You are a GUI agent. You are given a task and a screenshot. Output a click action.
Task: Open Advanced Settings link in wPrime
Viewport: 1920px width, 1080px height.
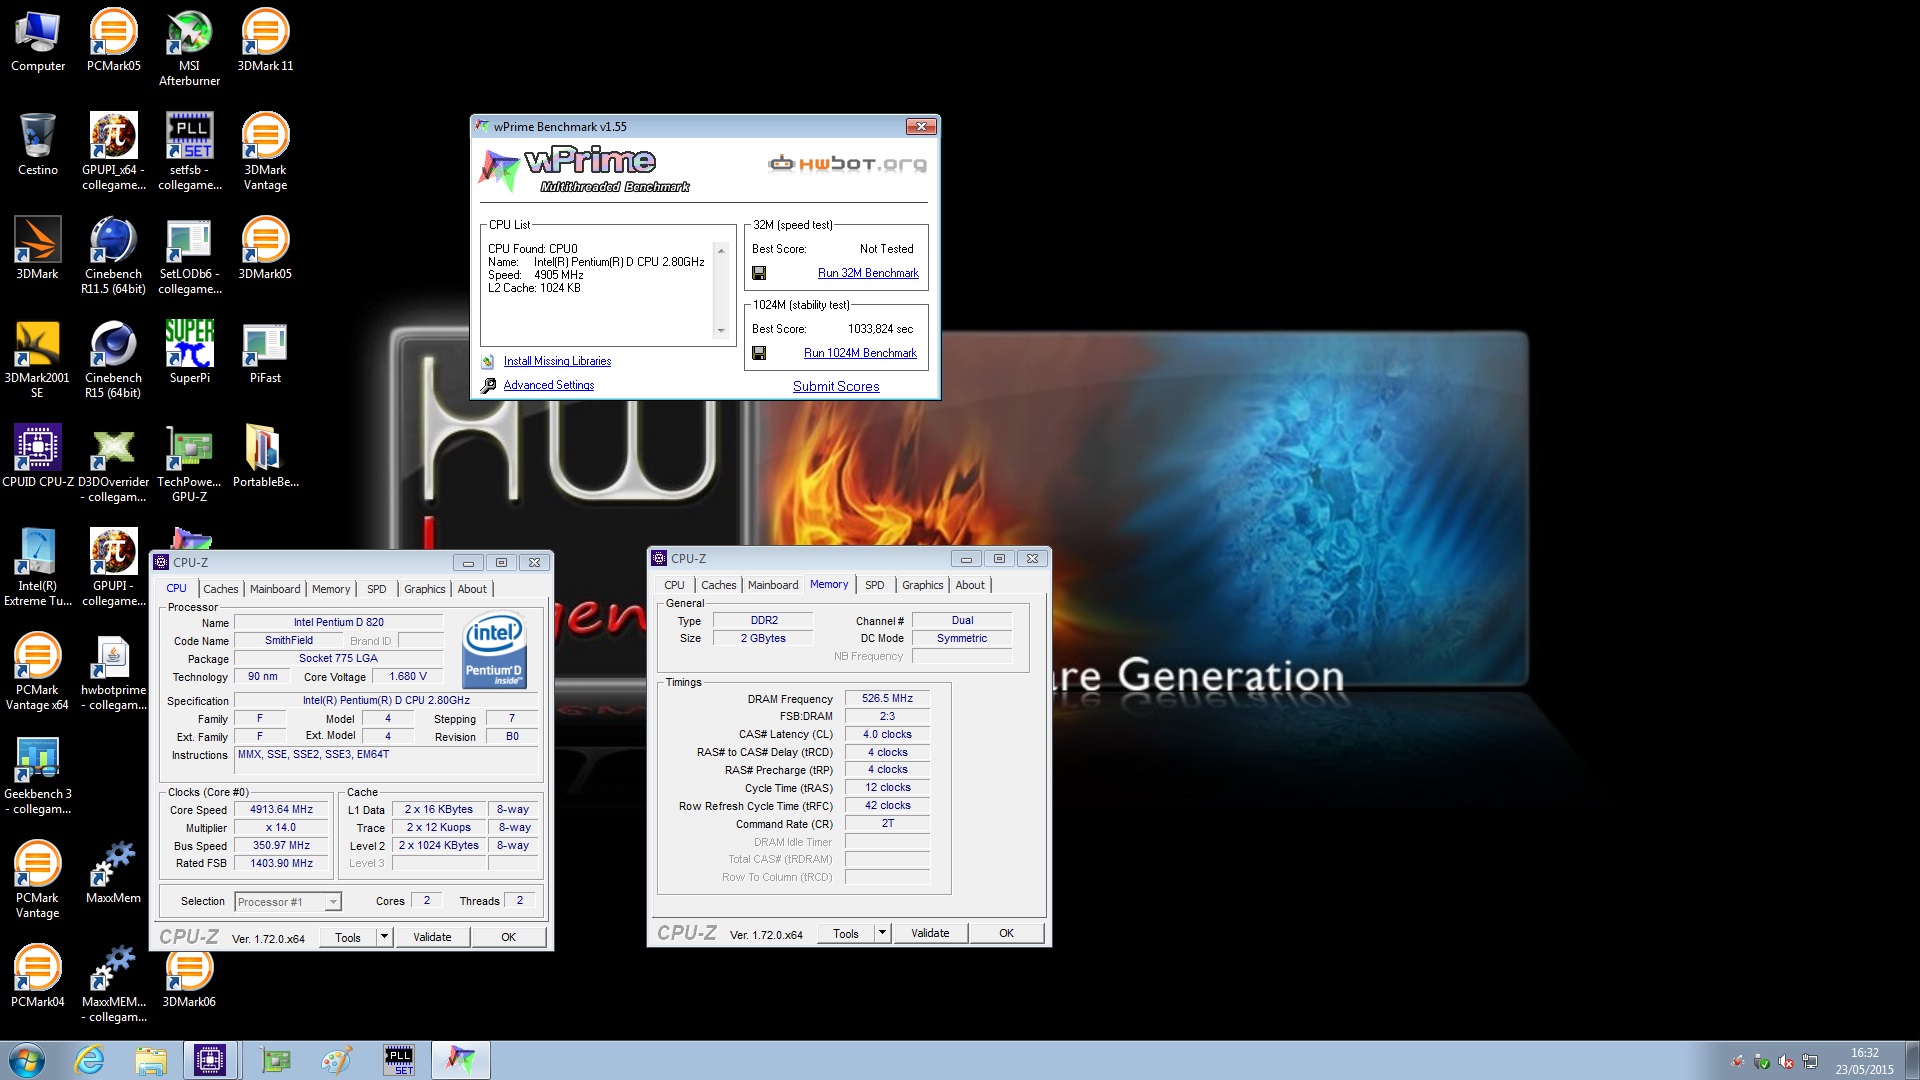[548, 385]
